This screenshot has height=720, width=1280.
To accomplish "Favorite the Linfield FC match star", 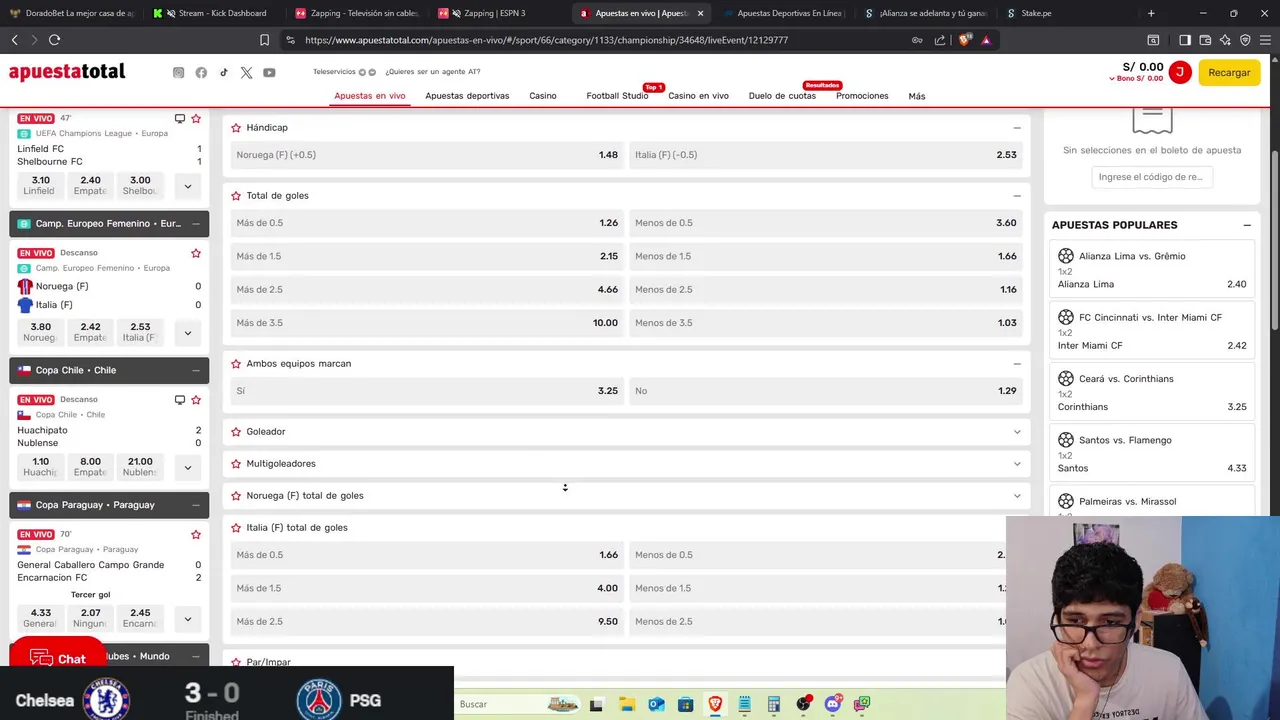I will 196,118.
